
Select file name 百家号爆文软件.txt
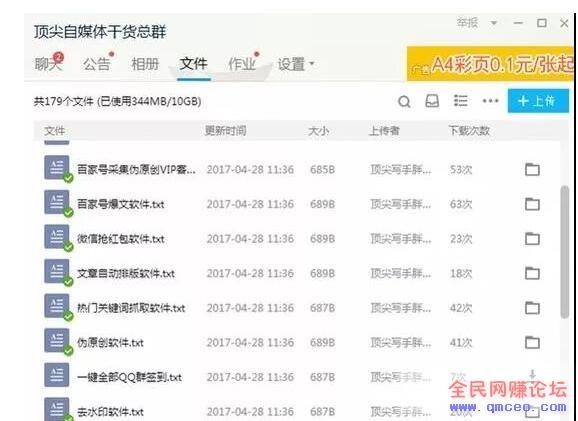click(x=121, y=204)
